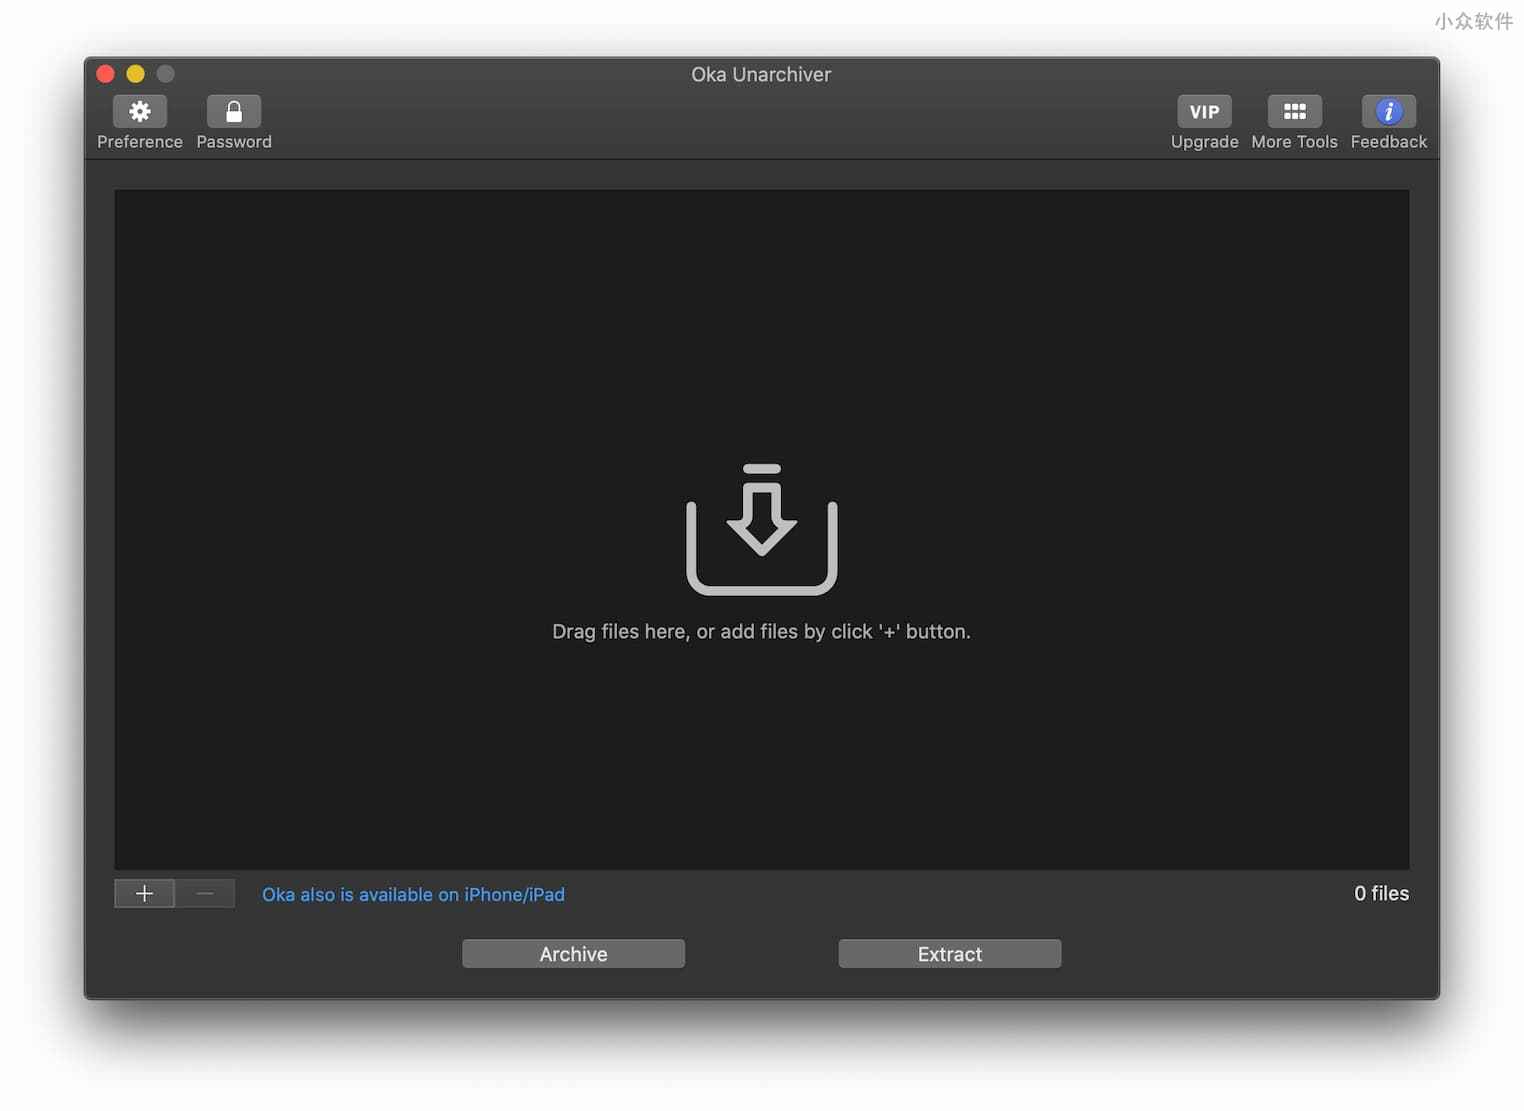Close the Oka Unarchiver window
Viewport: 1524px width, 1111px height.
coord(105,74)
